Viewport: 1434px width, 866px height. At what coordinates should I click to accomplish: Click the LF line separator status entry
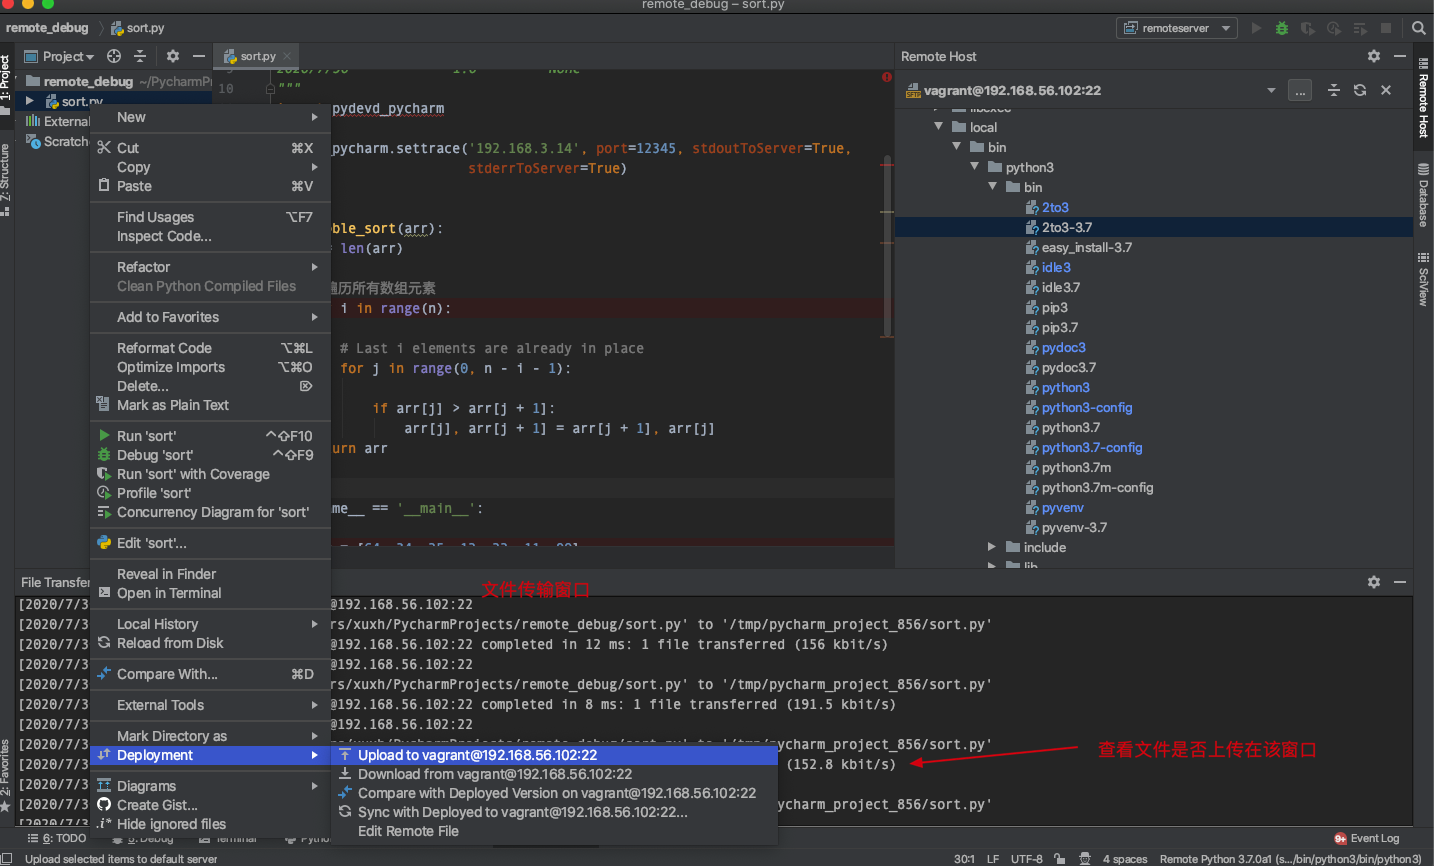coord(993,859)
